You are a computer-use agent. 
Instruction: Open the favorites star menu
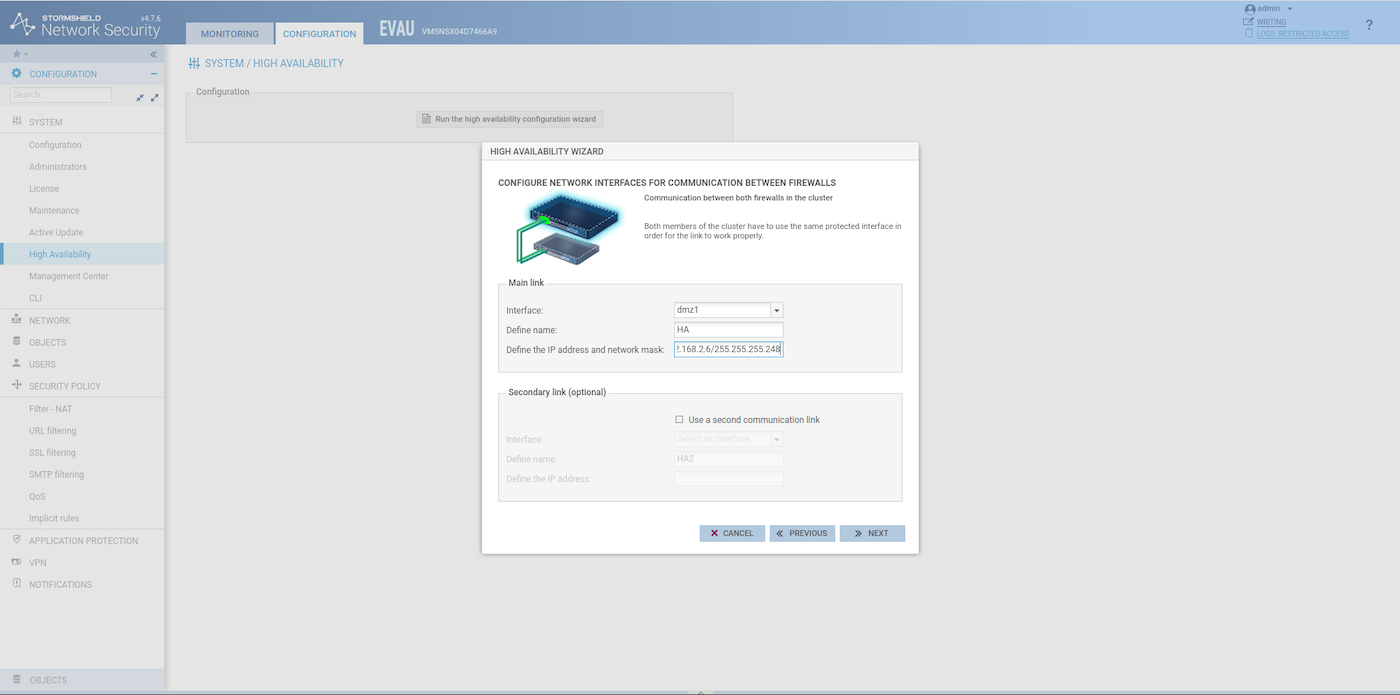(18, 54)
